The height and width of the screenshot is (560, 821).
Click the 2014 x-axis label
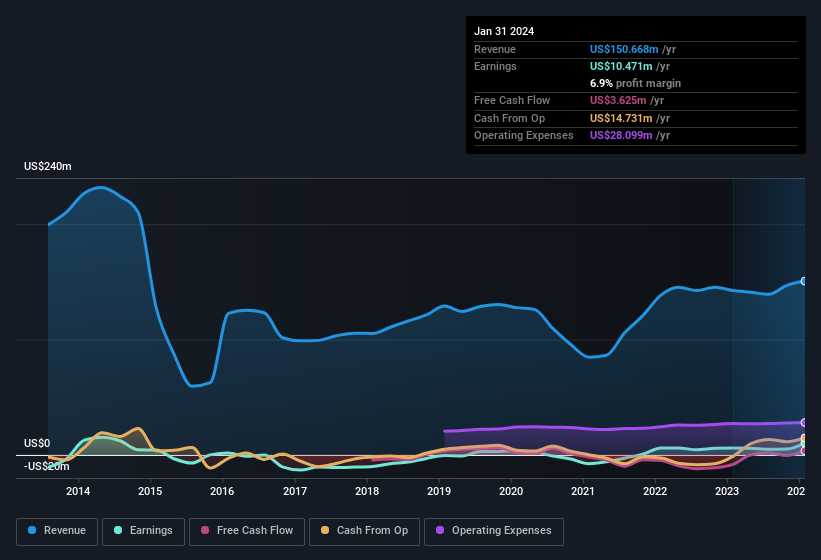tap(78, 491)
